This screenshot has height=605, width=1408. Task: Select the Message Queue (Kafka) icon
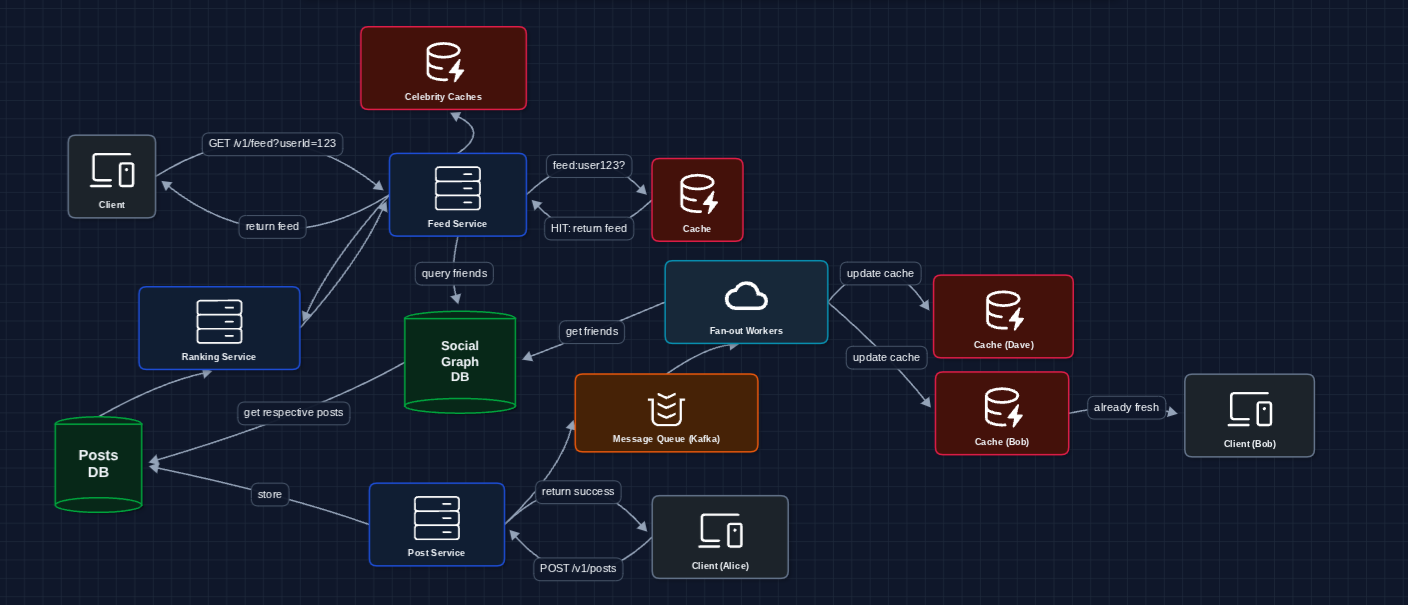click(x=666, y=405)
